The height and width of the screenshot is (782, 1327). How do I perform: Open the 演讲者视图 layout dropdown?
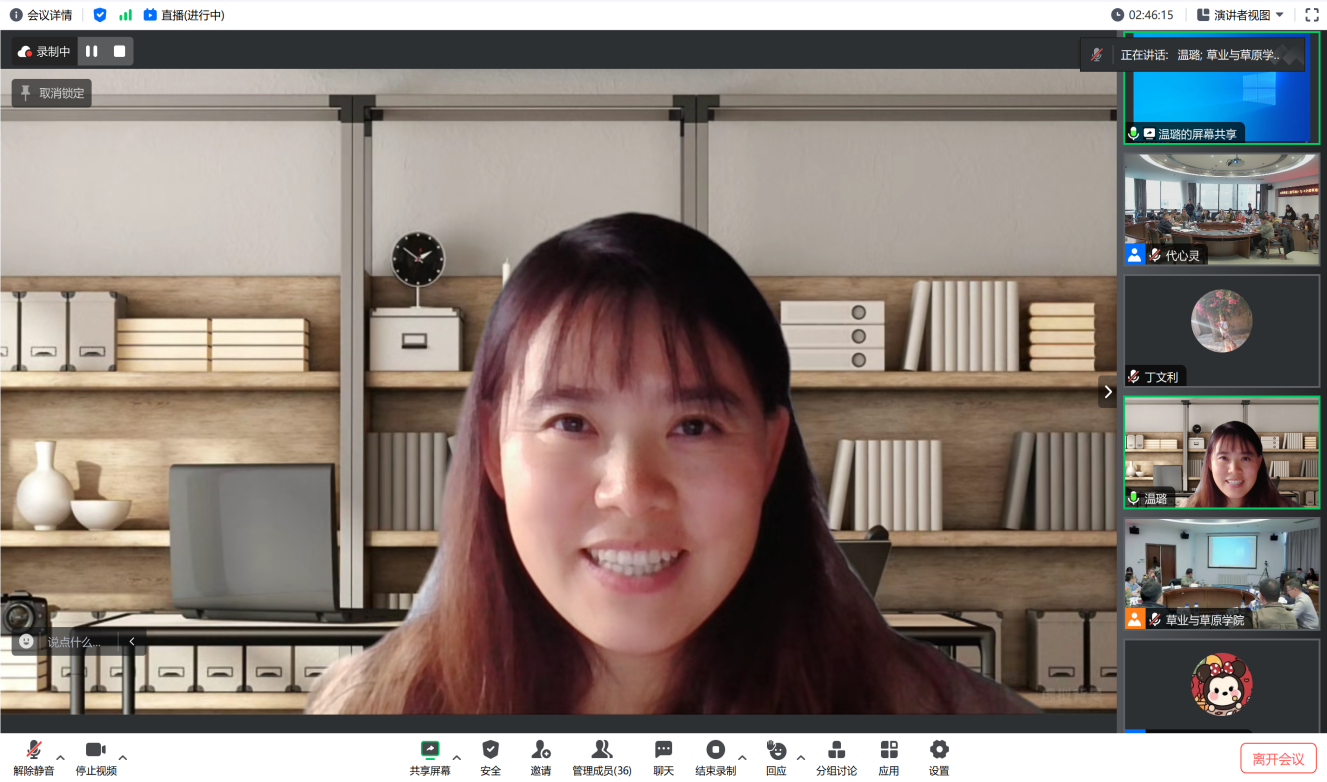point(1241,15)
